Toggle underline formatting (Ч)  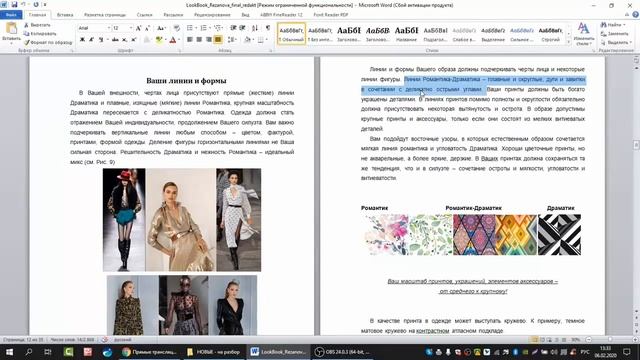click(100, 40)
